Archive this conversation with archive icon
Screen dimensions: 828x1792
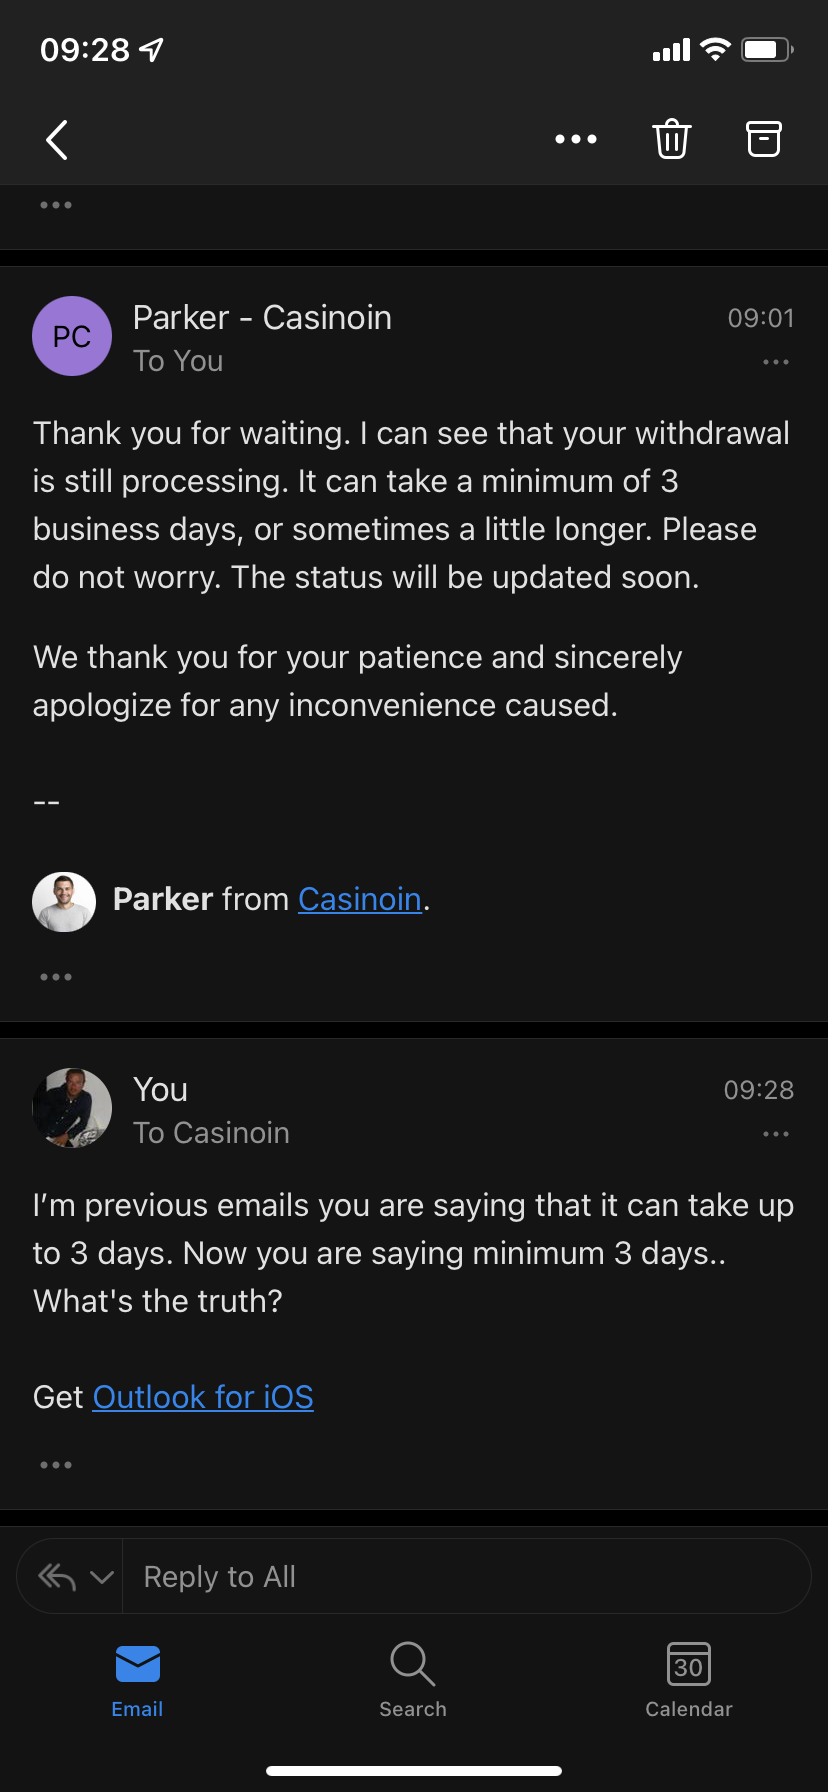[764, 140]
